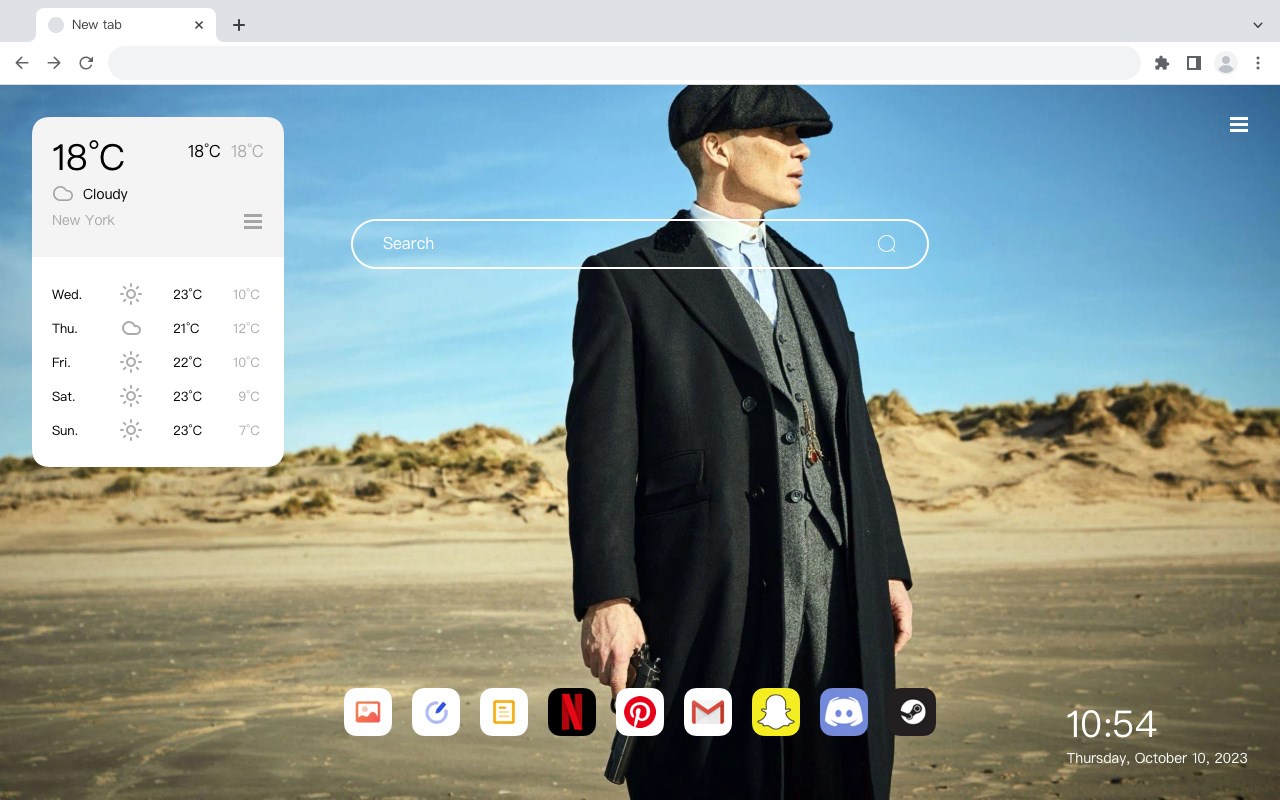Click the search magnifier icon
Image resolution: width=1280 pixels, height=800 pixels.
point(886,244)
